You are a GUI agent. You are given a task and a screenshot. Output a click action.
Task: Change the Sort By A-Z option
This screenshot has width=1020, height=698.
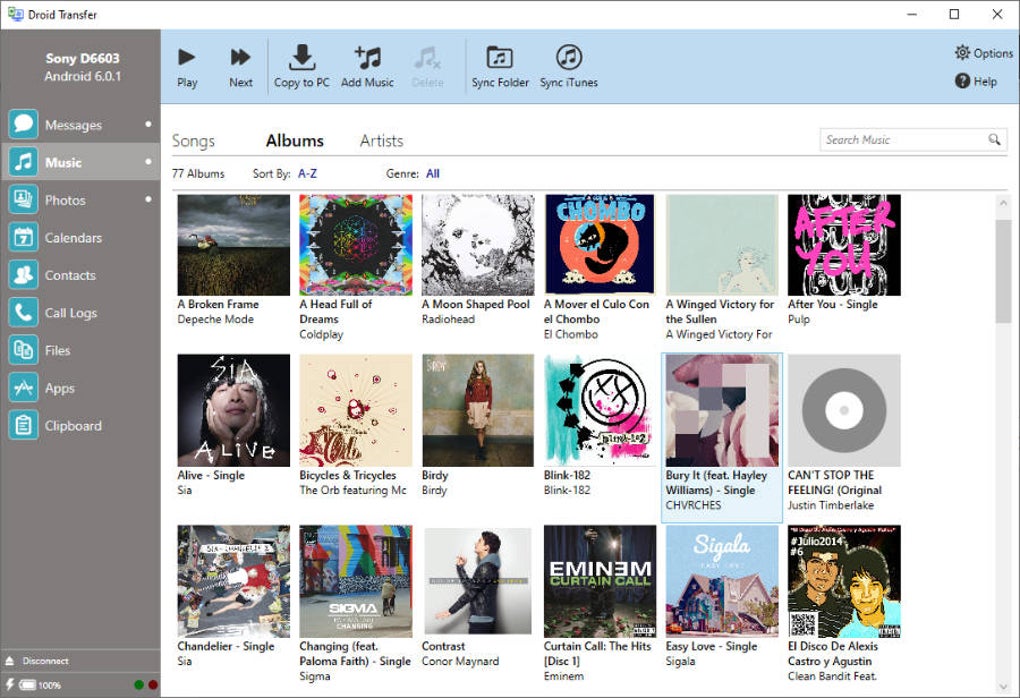(307, 174)
